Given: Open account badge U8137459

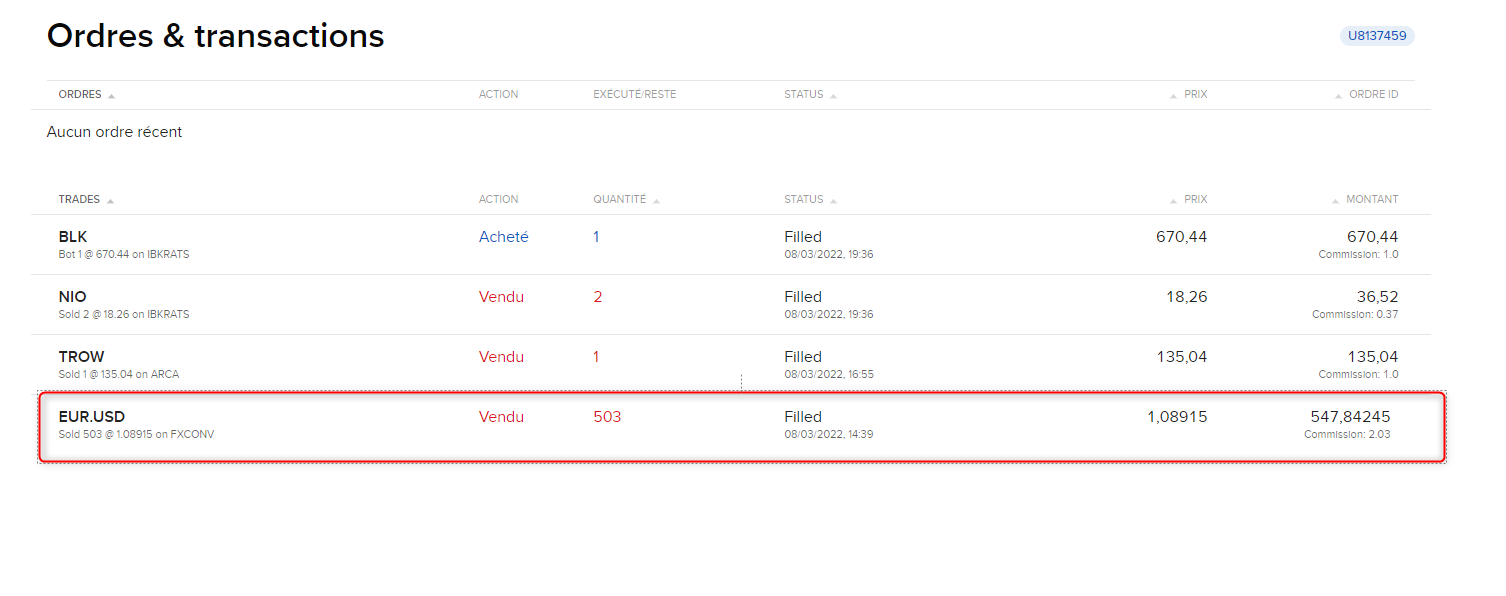Looking at the screenshot, I should (x=1377, y=36).
